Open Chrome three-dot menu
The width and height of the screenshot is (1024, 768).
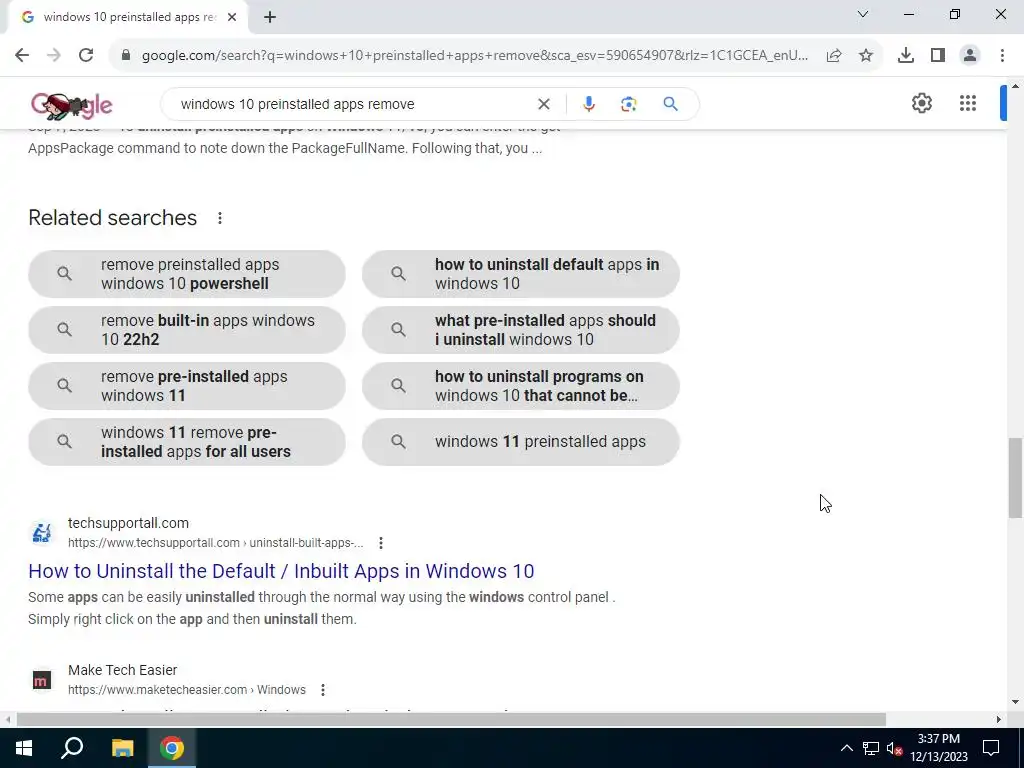click(x=1002, y=56)
